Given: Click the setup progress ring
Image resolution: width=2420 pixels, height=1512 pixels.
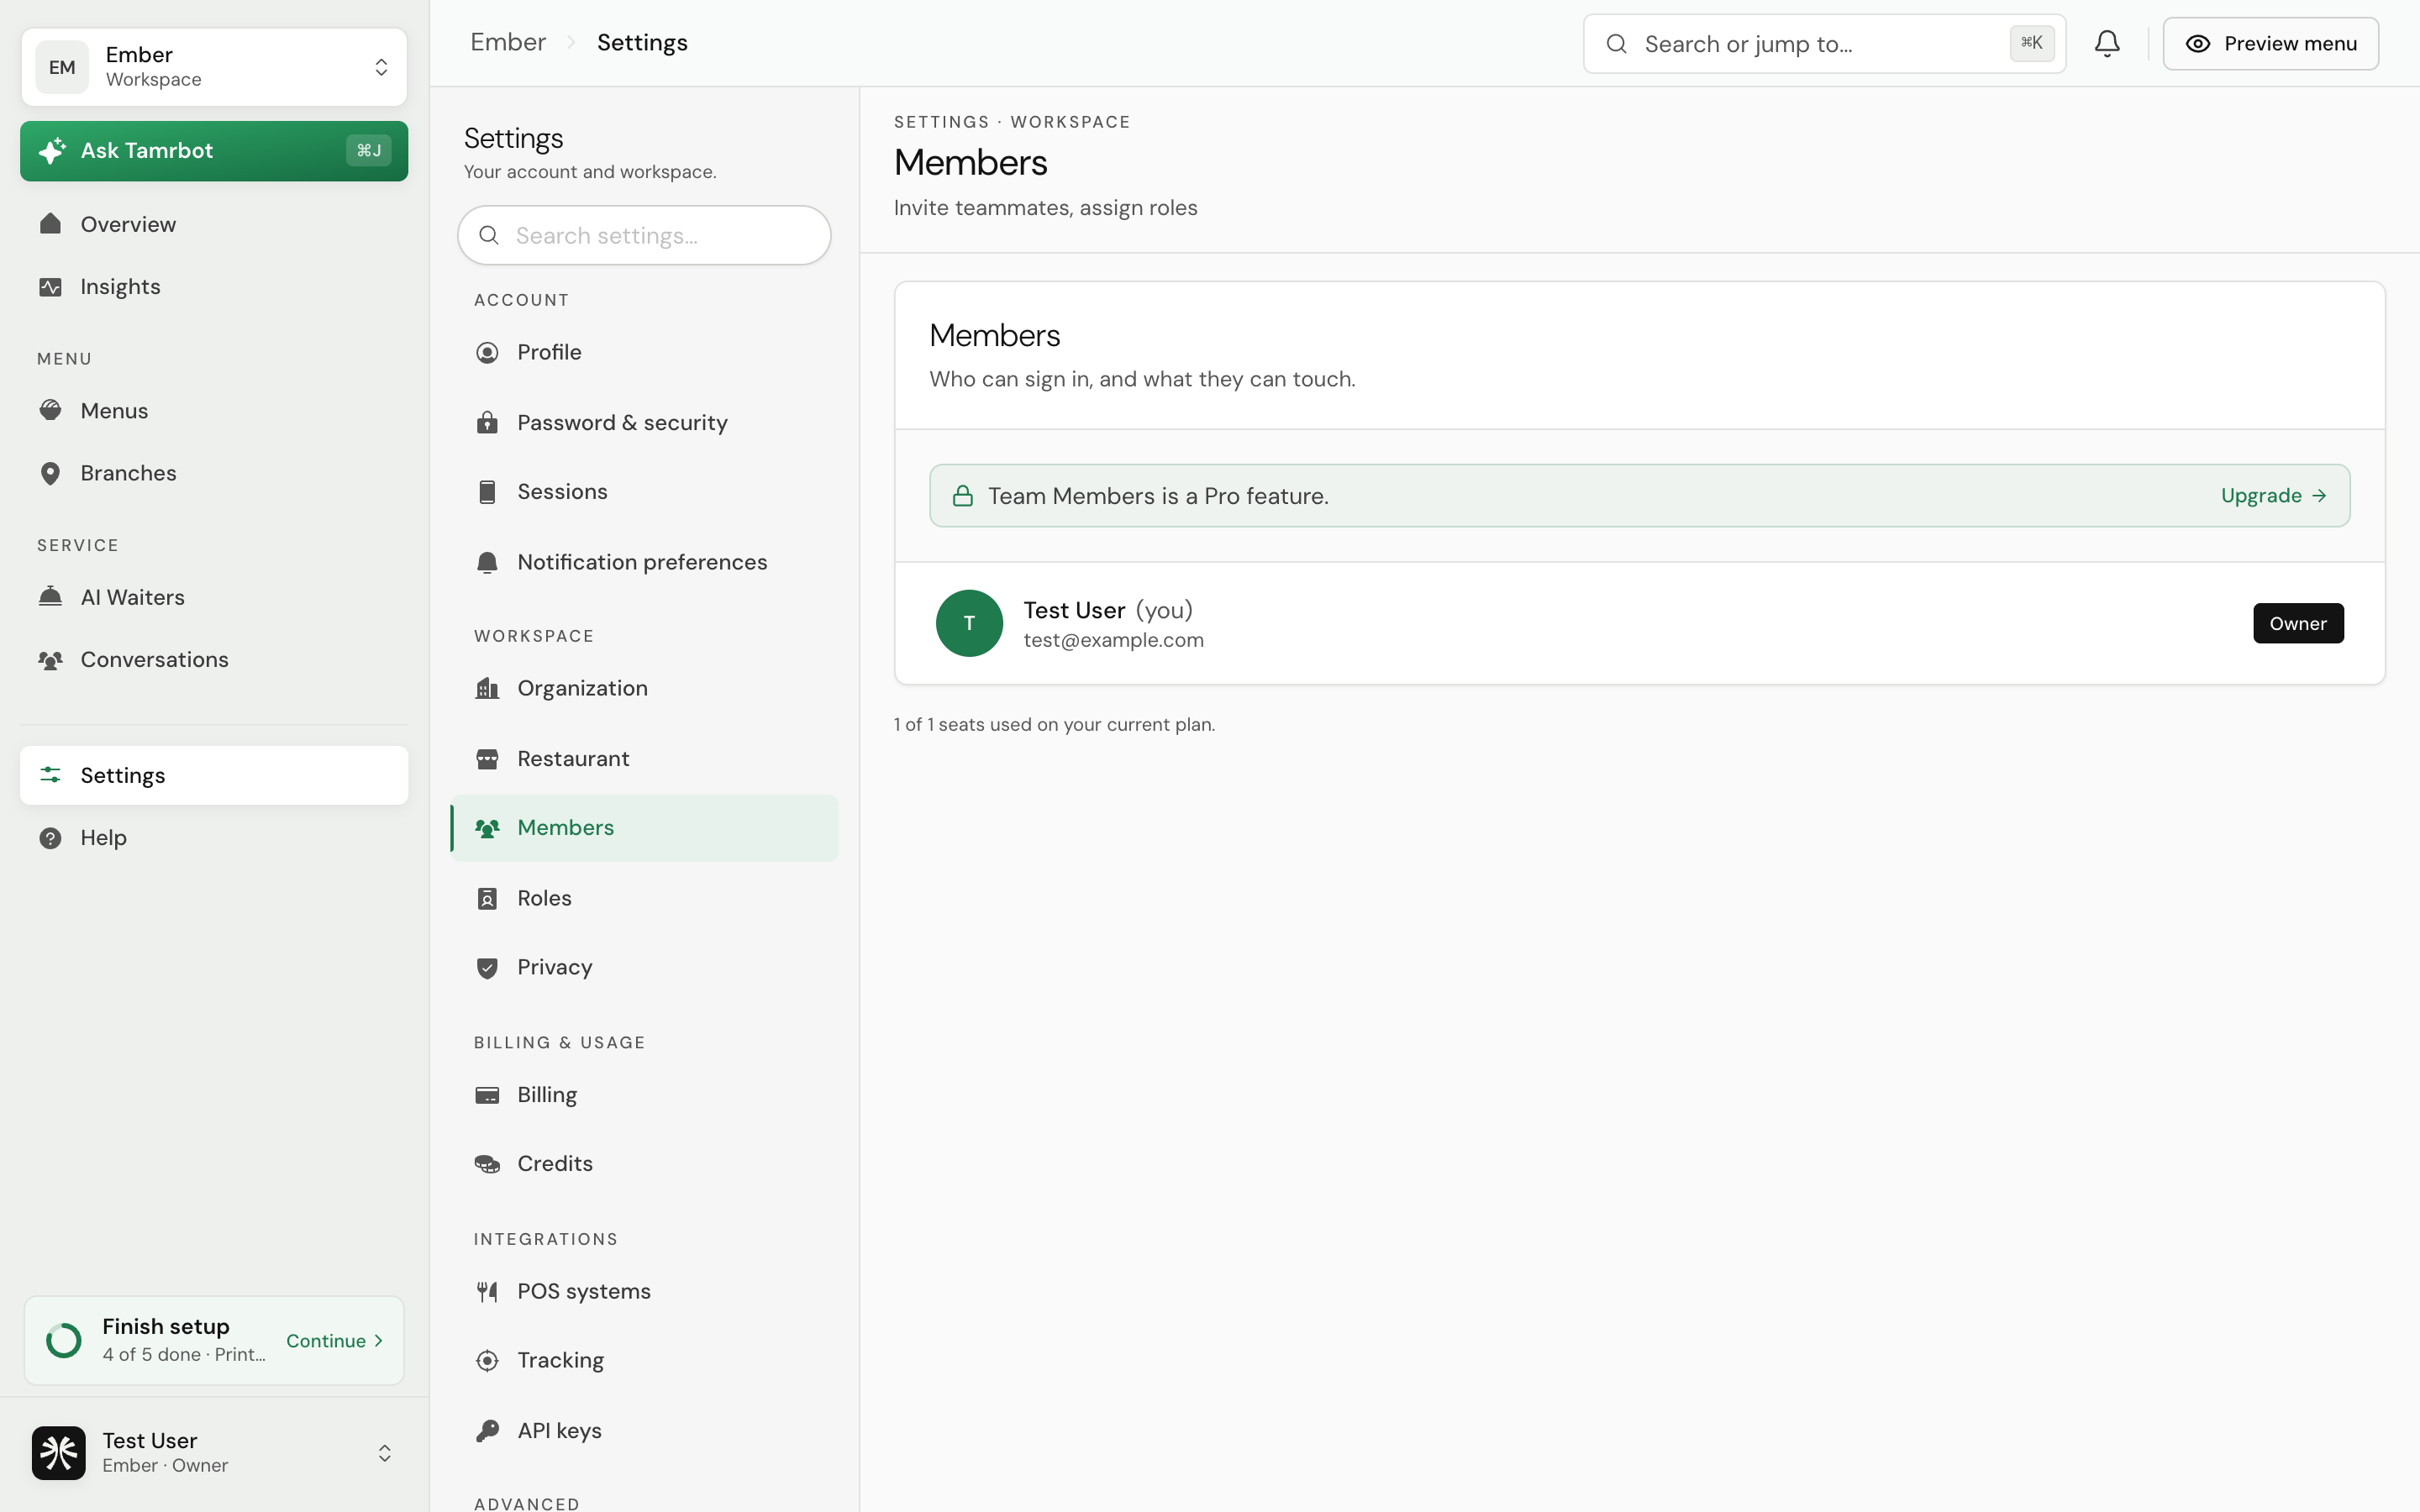Looking at the screenshot, I should point(64,1341).
